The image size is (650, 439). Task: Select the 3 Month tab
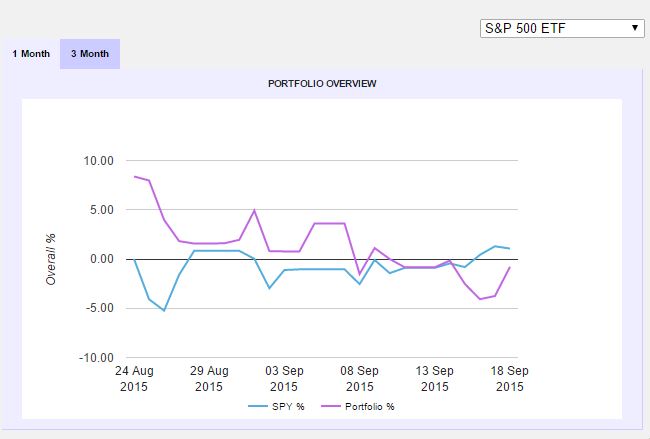(90, 54)
